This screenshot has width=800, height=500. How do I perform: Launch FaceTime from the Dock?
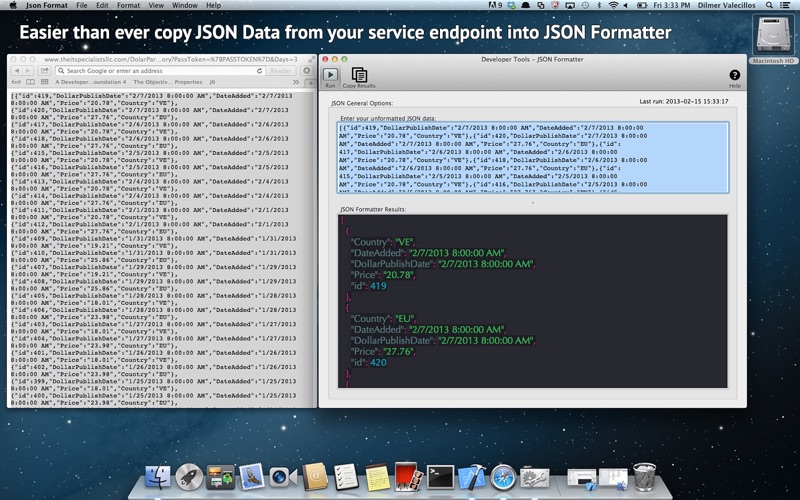(x=283, y=477)
